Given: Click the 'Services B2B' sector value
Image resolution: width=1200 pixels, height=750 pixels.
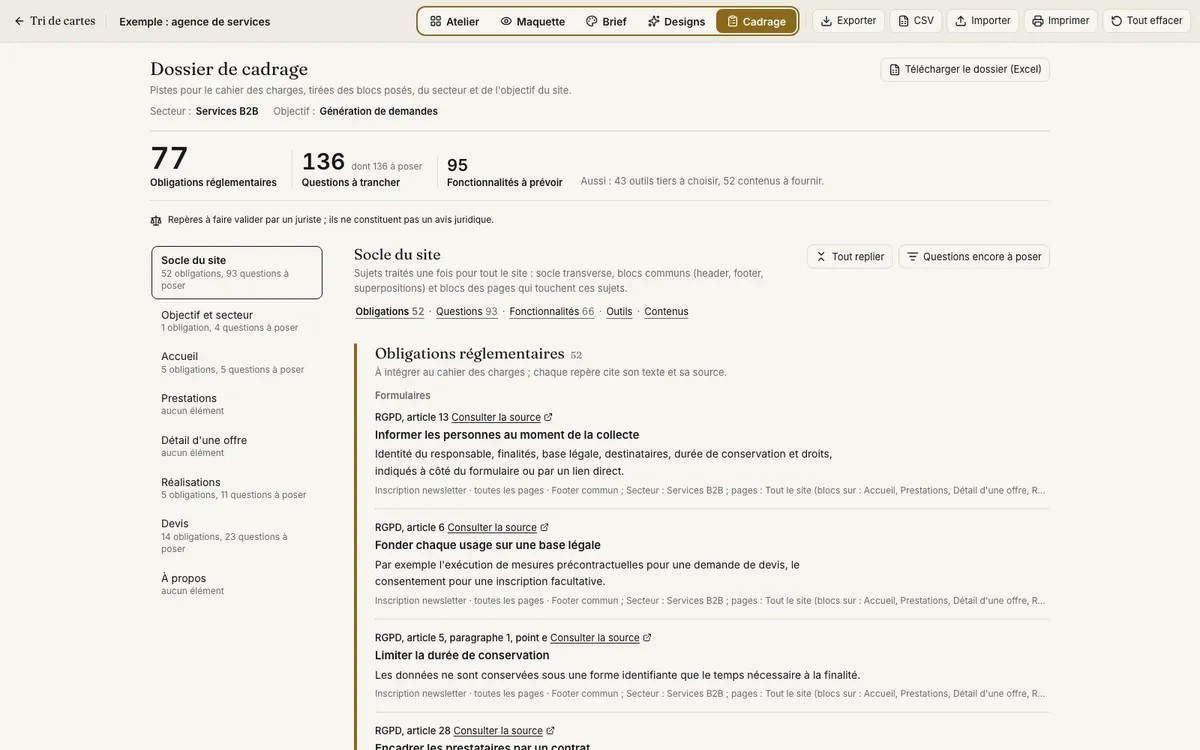Looking at the screenshot, I should point(227,111).
